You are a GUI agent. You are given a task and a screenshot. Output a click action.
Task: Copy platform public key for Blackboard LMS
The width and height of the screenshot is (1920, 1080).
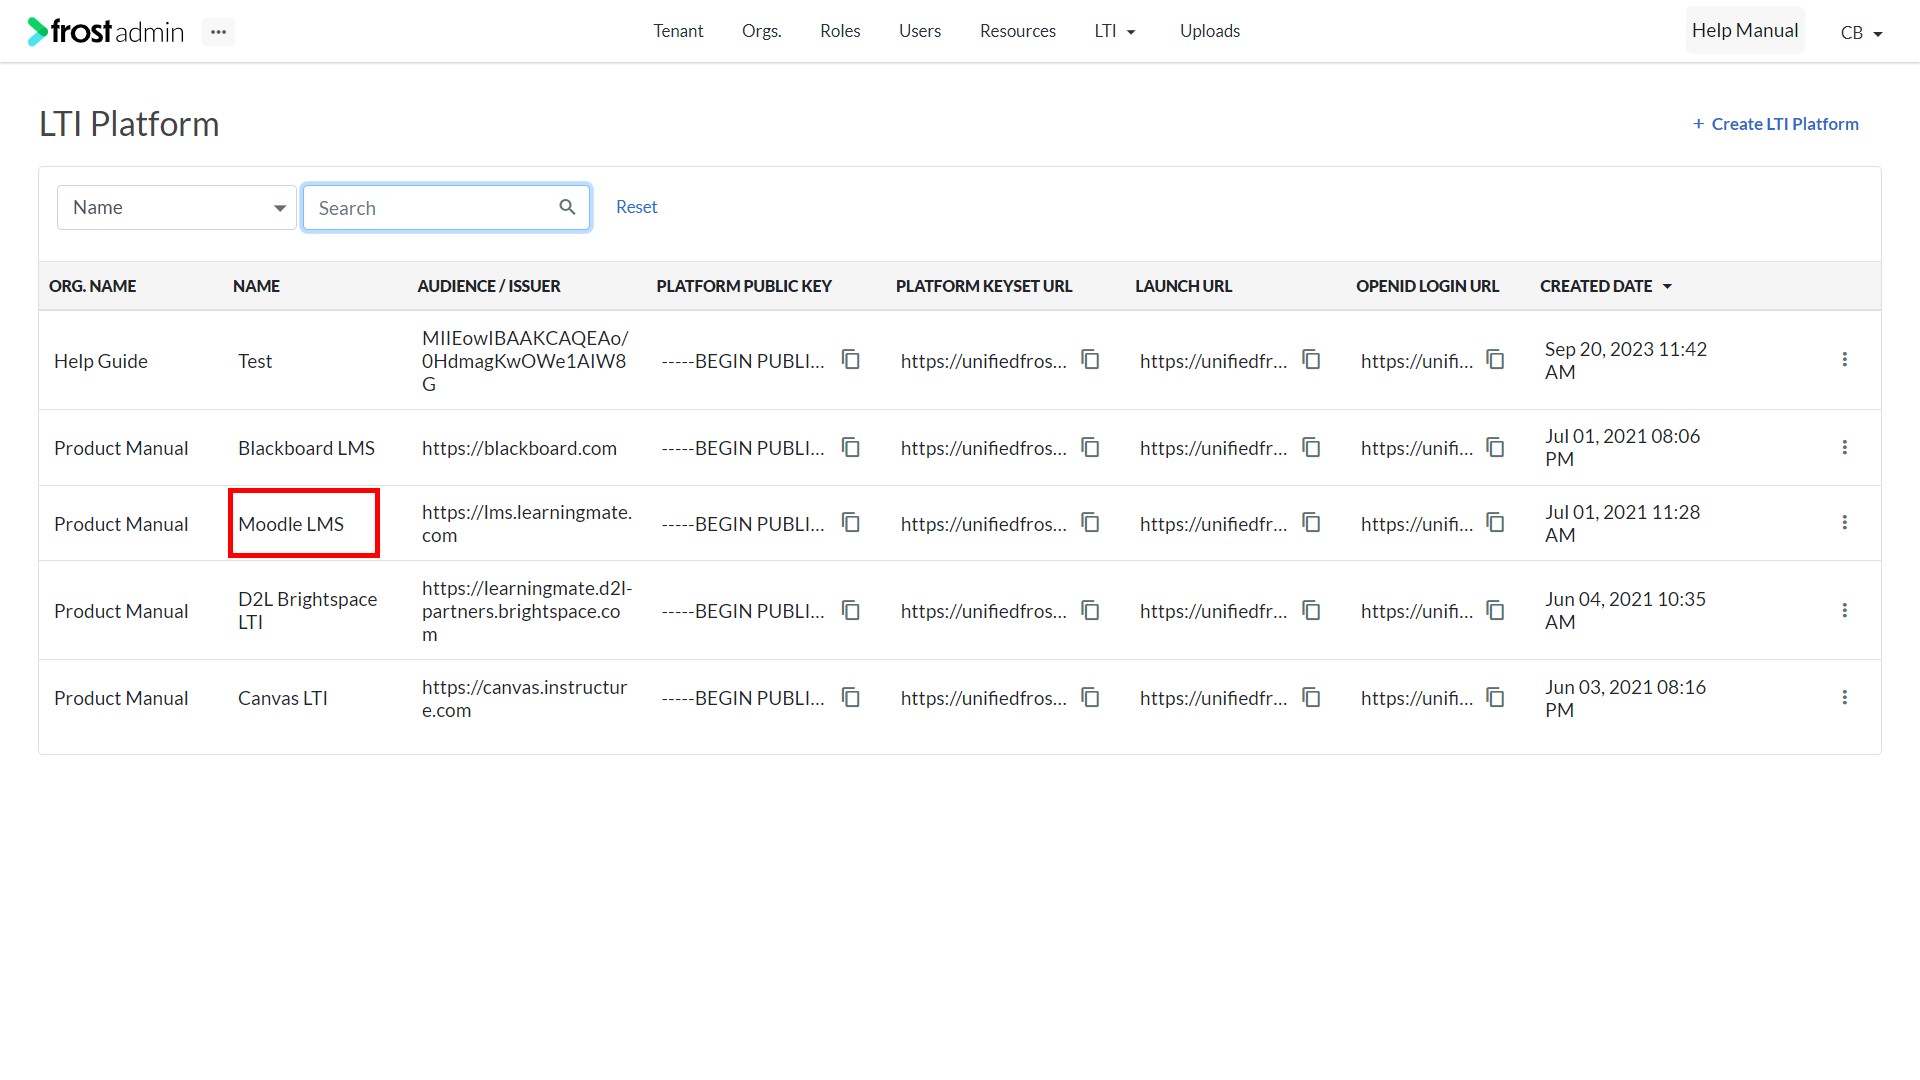pyautogui.click(x=851, y=447)
